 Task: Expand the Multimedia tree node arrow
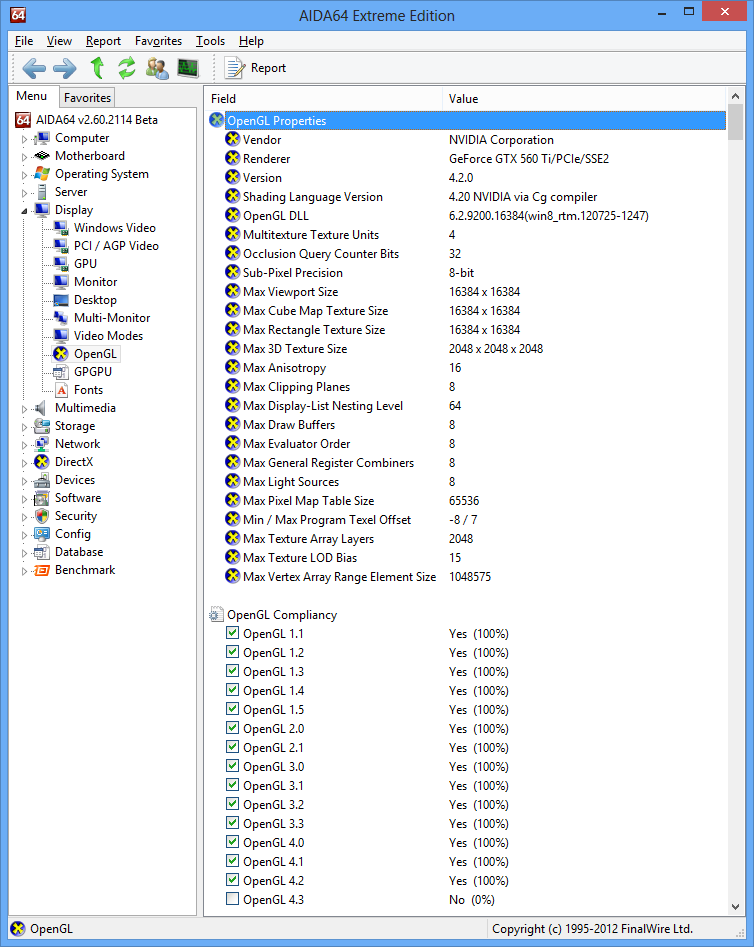[x=24, y=409]
